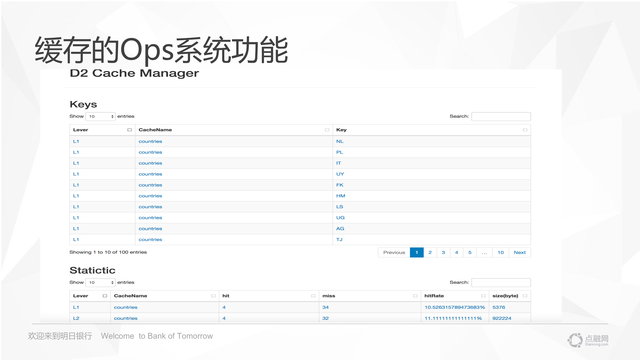Open the Statictic table show entries dropdown

(x=100, y=282)
